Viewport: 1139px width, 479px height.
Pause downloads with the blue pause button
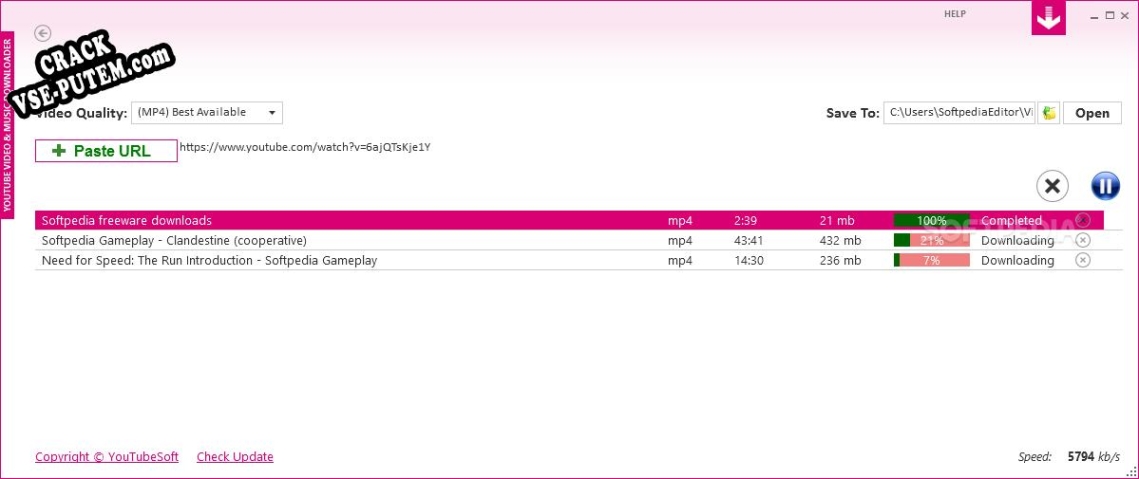[x=1105, y=186]
